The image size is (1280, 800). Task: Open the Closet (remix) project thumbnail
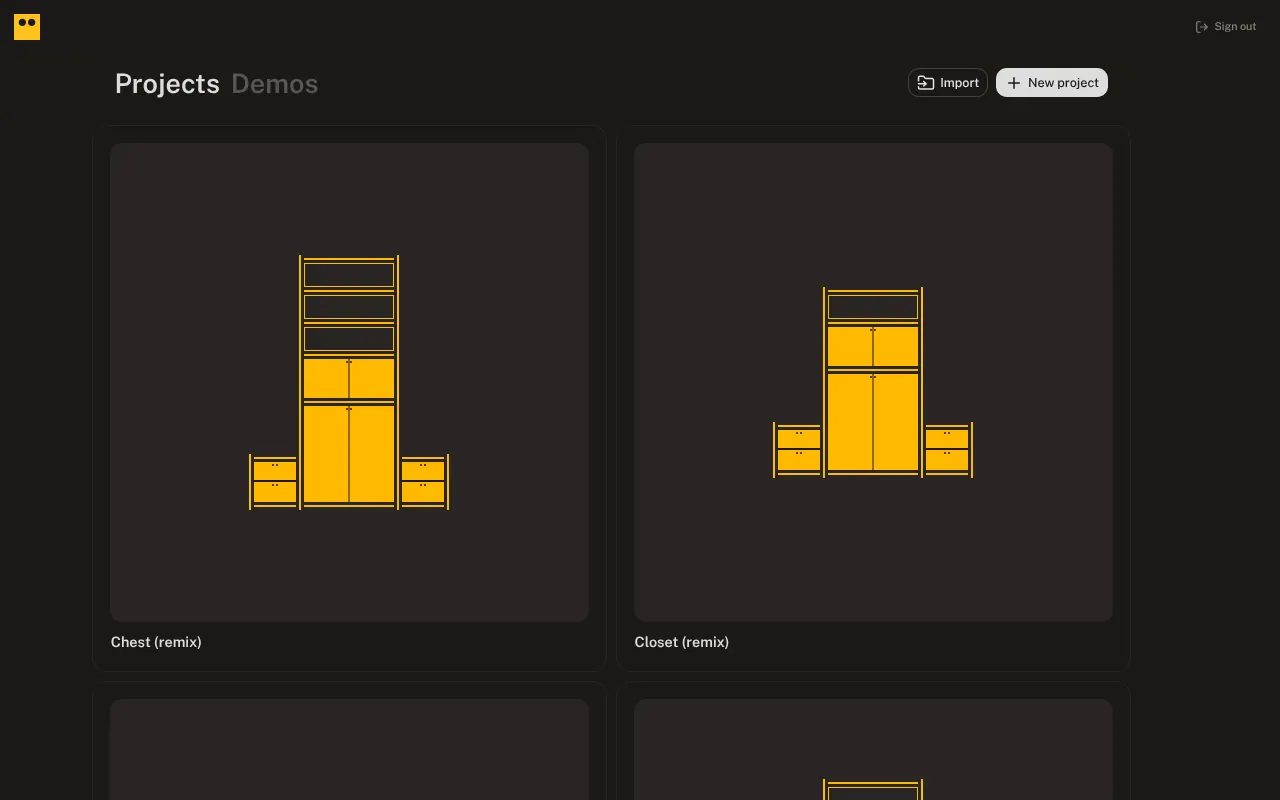(x=873, y=382)
